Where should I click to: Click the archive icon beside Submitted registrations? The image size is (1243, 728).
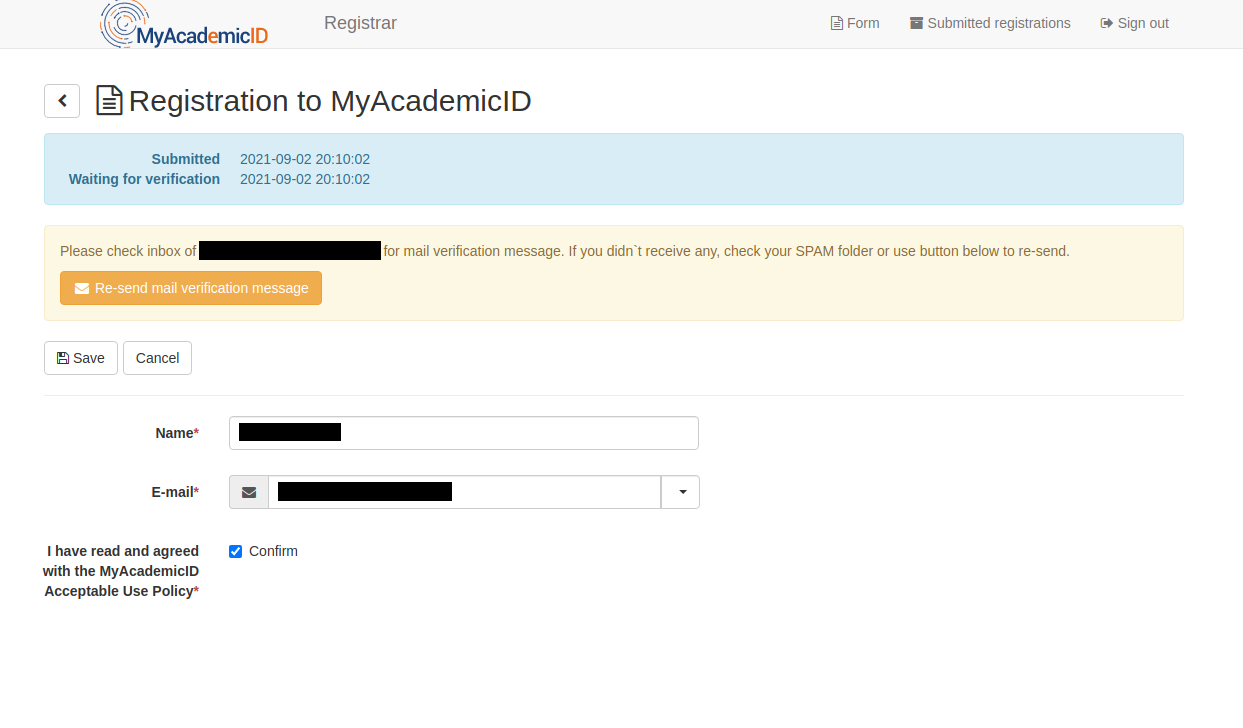point(916,23)
